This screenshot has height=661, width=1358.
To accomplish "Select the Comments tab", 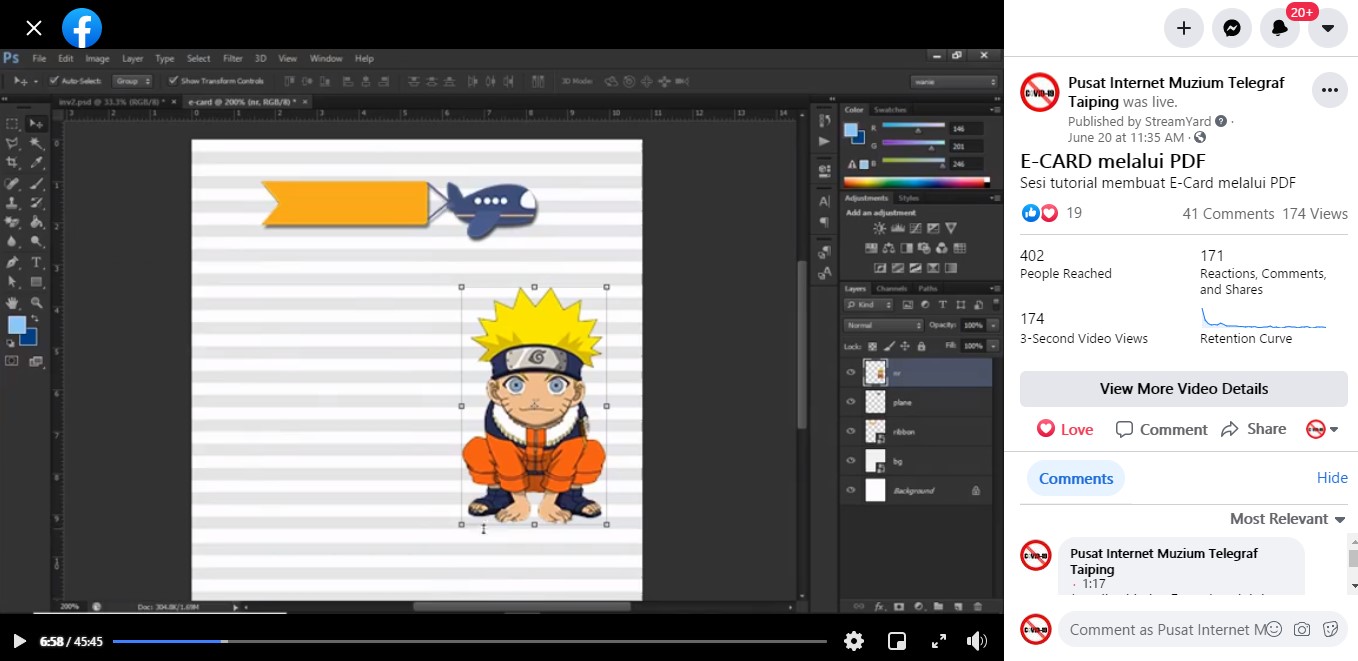I will tap(1075, 478).
